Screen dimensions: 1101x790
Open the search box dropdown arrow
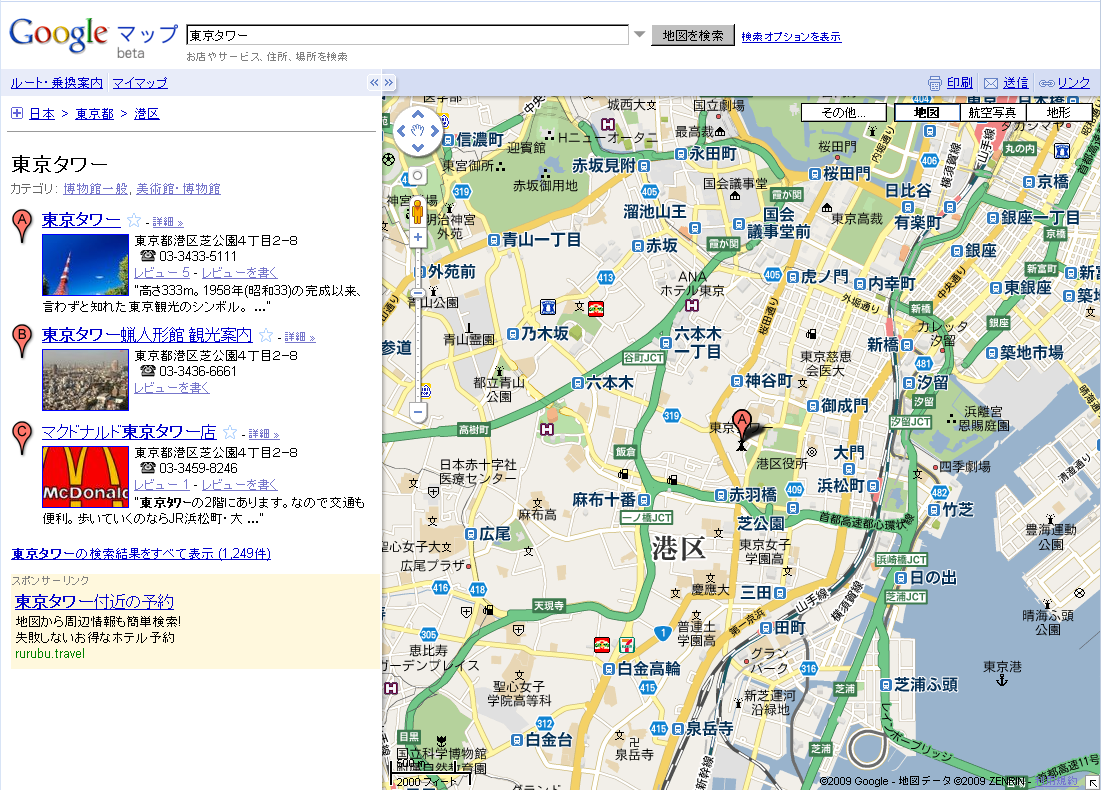[x=639, y=34]
